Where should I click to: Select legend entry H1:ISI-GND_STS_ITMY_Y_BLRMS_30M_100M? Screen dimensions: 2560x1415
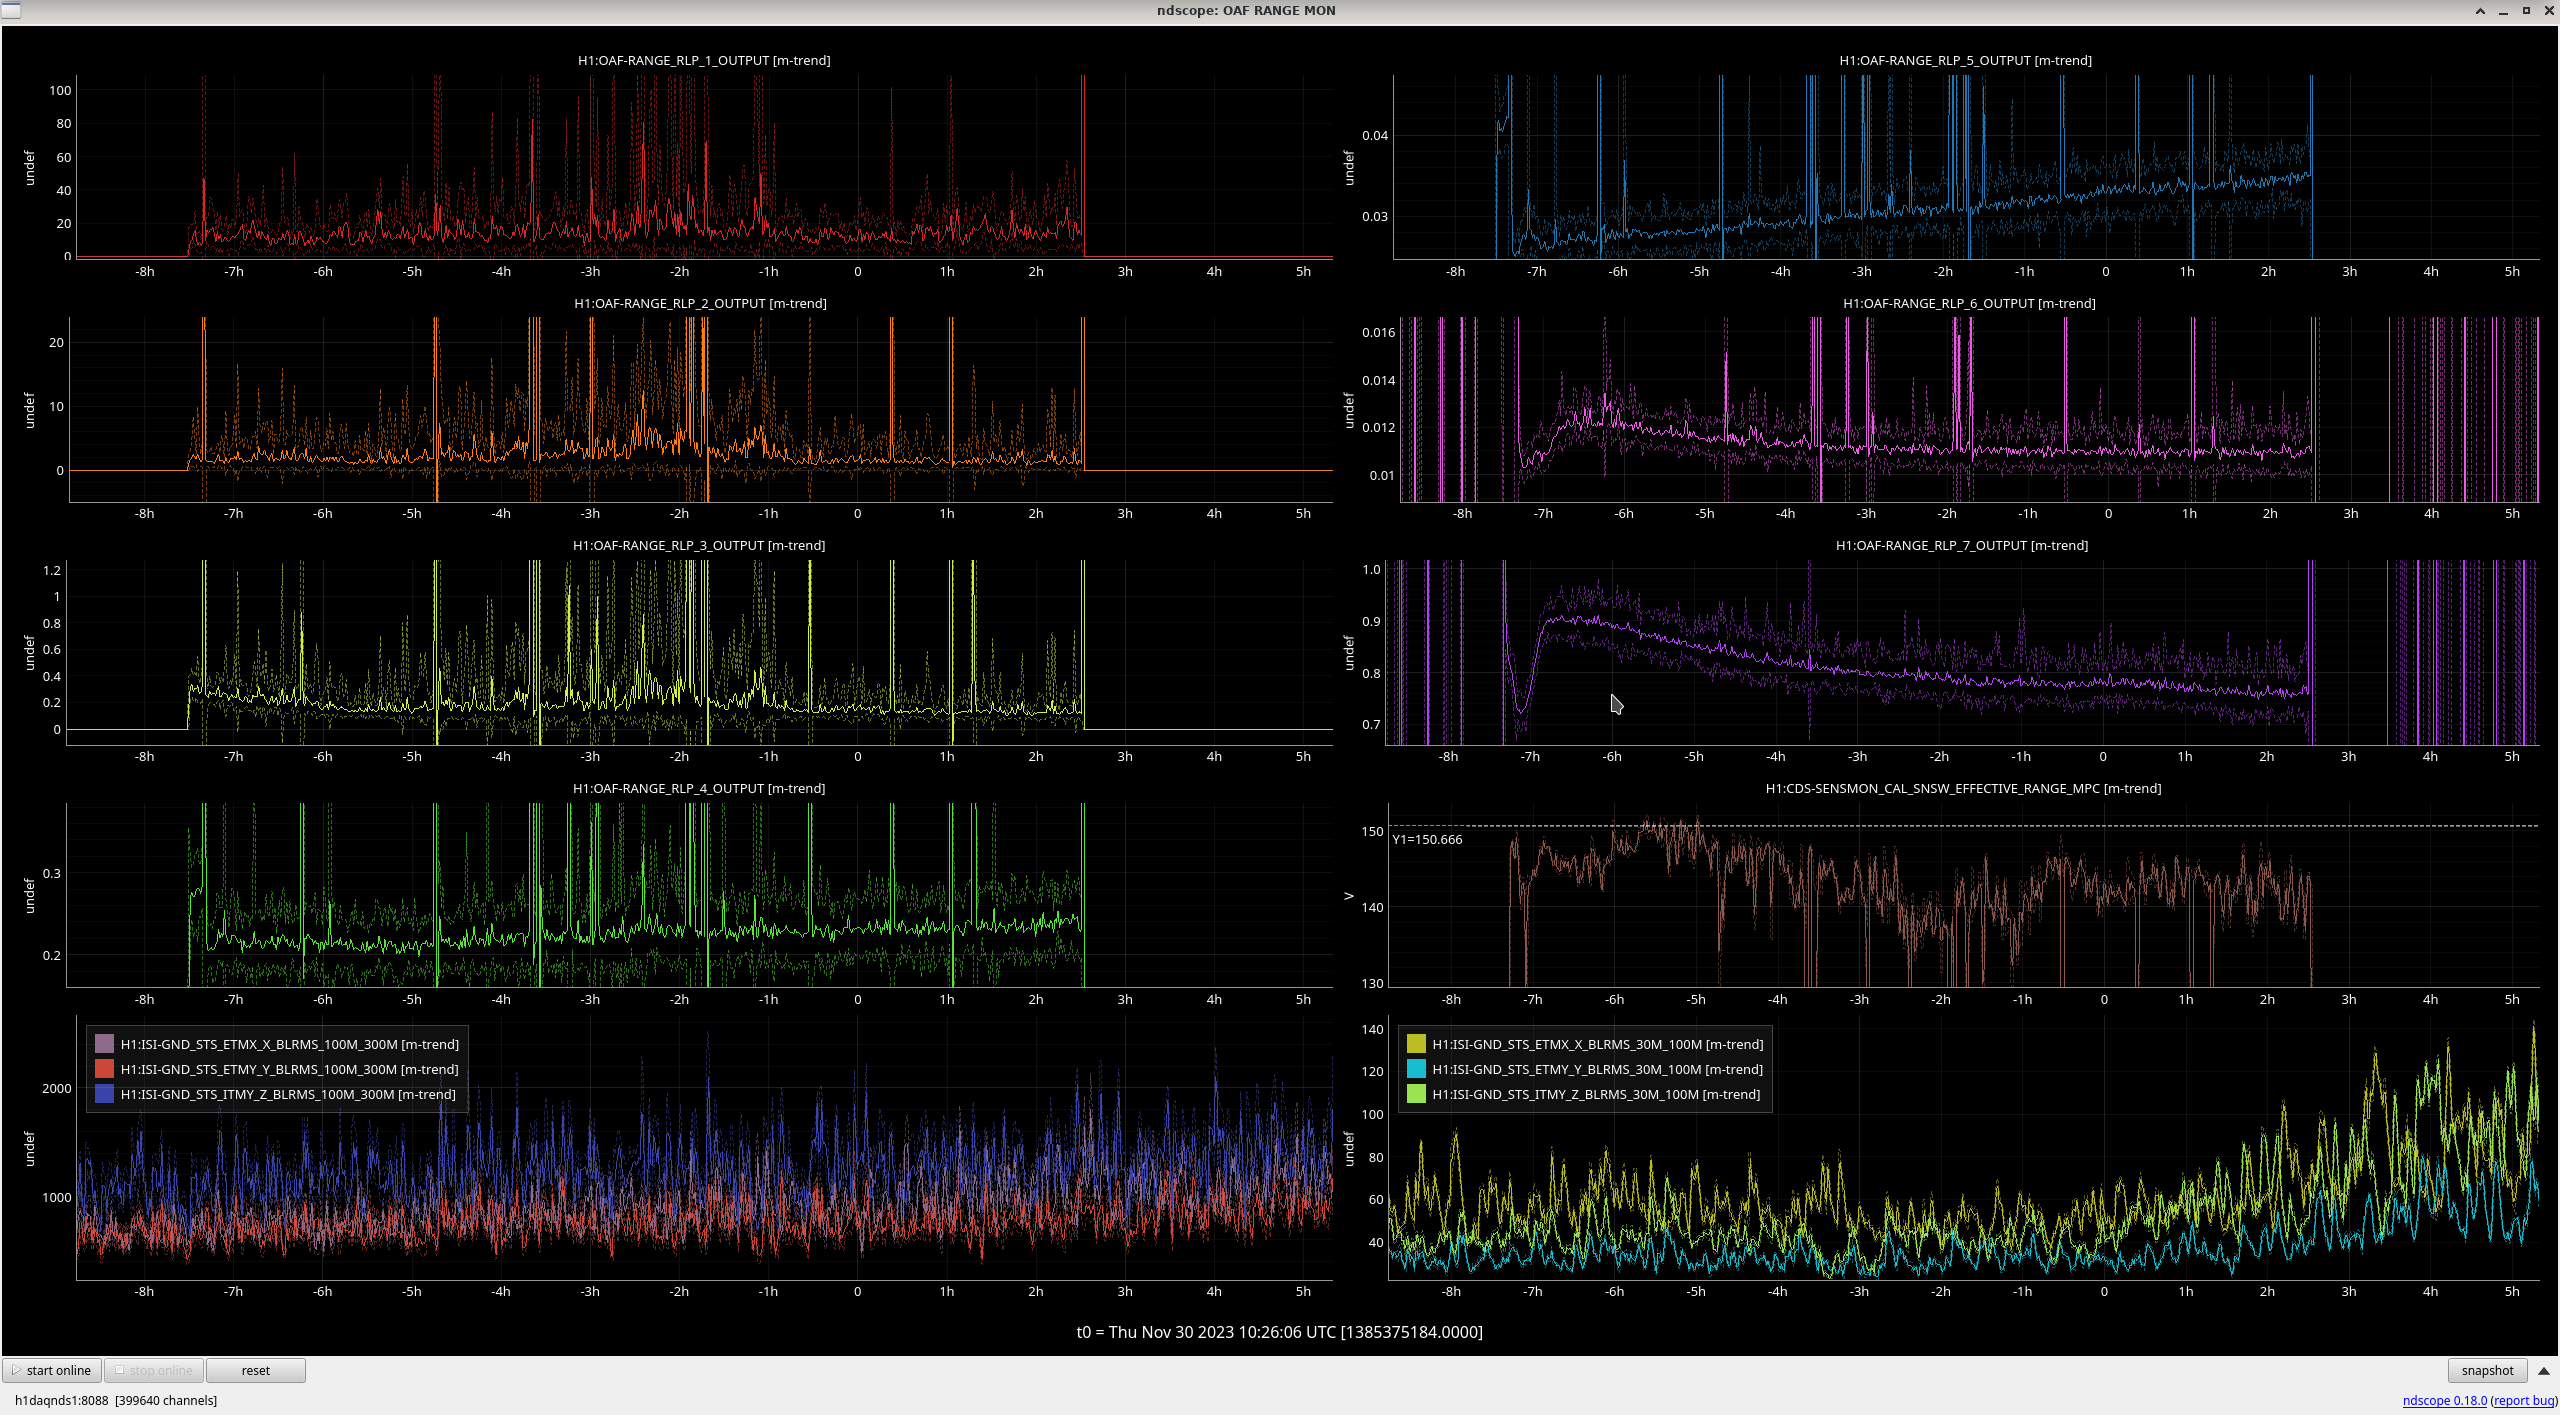coord(1597,1069)
